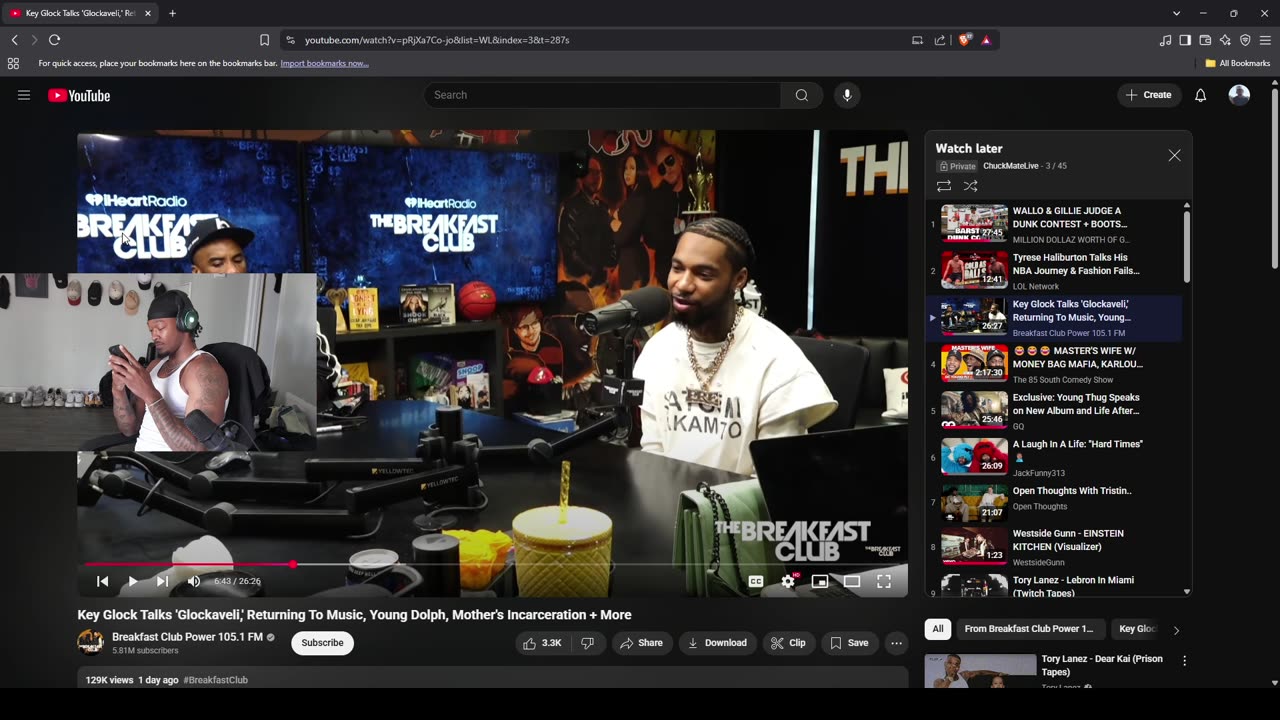1280x720 pixels.
Task: Select the MASTER'S WIFE playlist item
Action: 1054,364
